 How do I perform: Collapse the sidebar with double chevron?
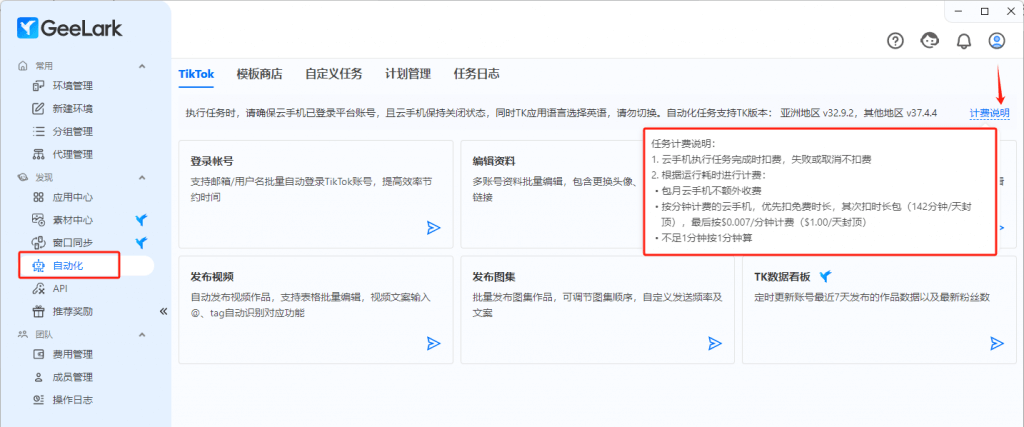(x=164, y=311)
